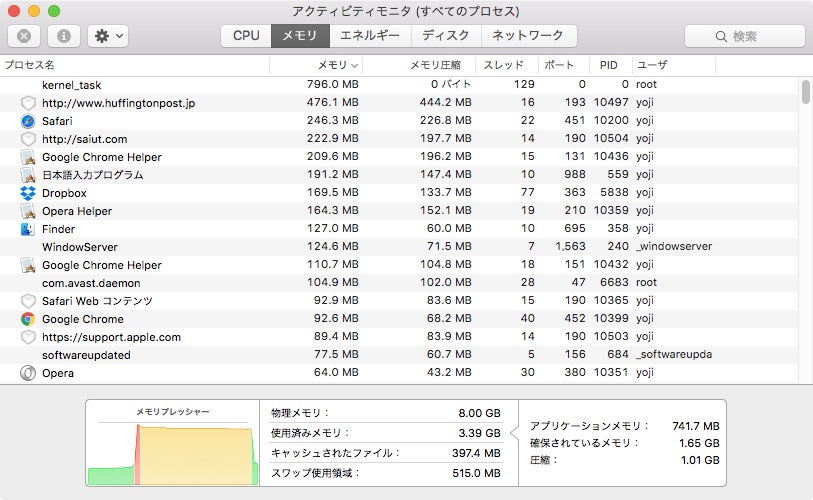Click the スワップ使用領域 515.0 MB value
Screen dimensions: 813x500
476,473
